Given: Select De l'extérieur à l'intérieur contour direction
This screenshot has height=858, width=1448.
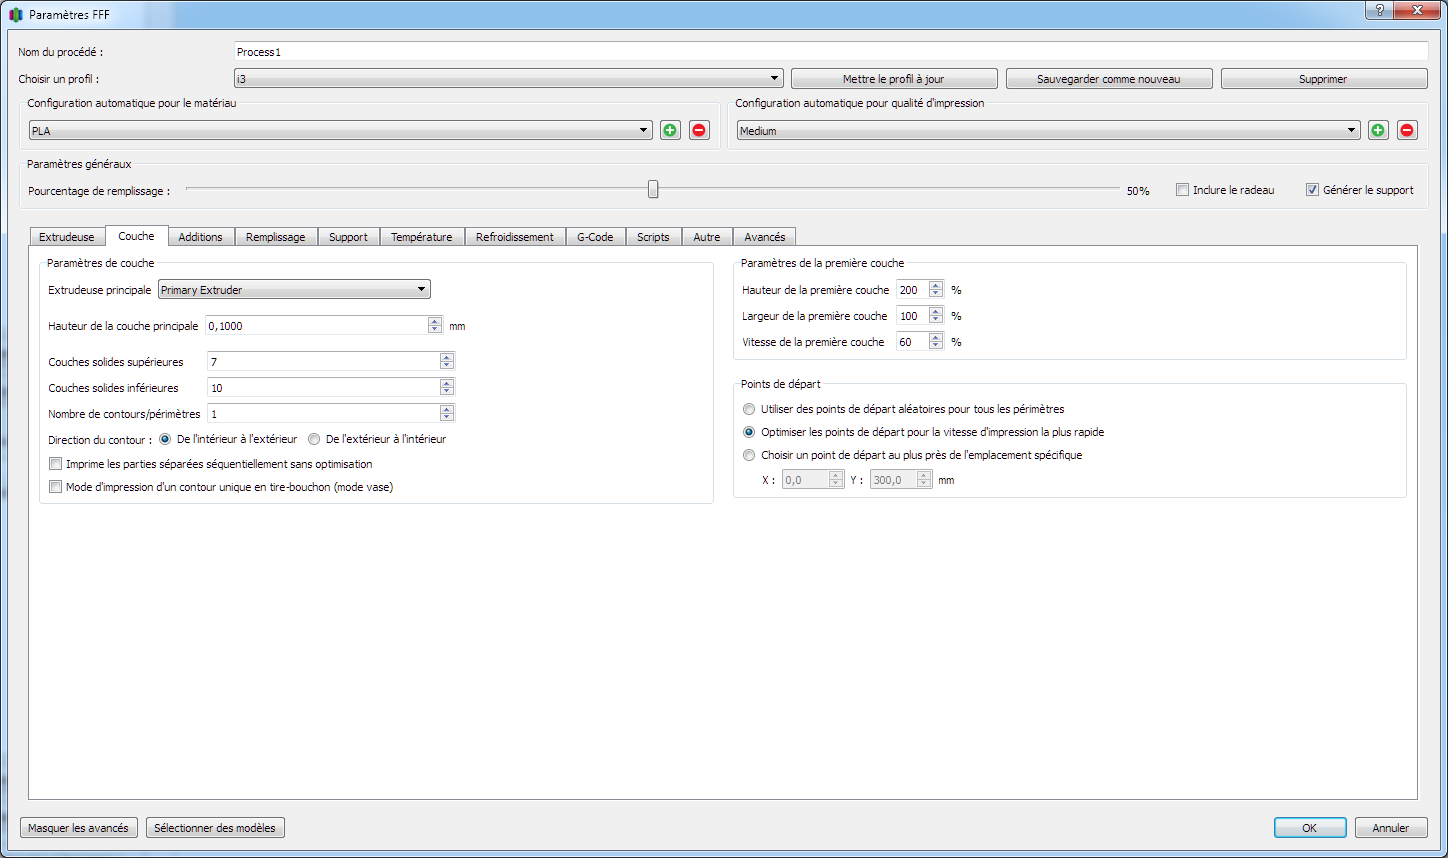Looking at the screenshot, I should [314, 439].
